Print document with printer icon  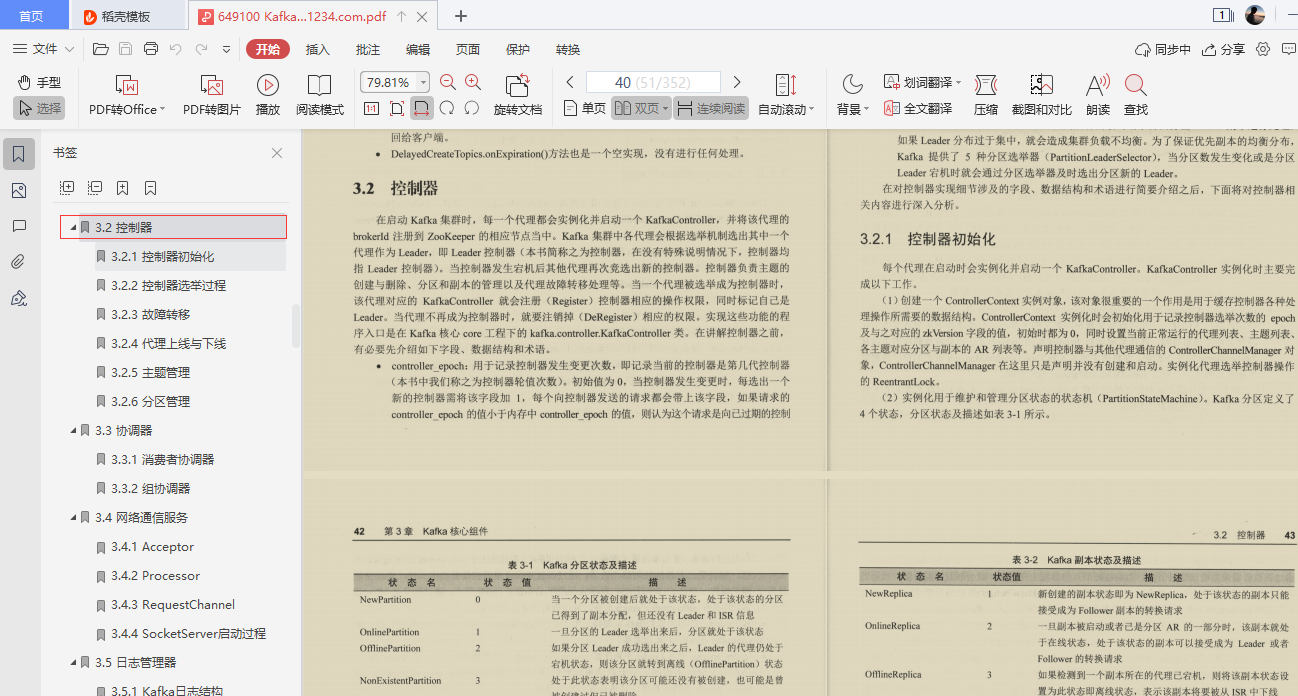pyautogui.click(x=151, y=49)
